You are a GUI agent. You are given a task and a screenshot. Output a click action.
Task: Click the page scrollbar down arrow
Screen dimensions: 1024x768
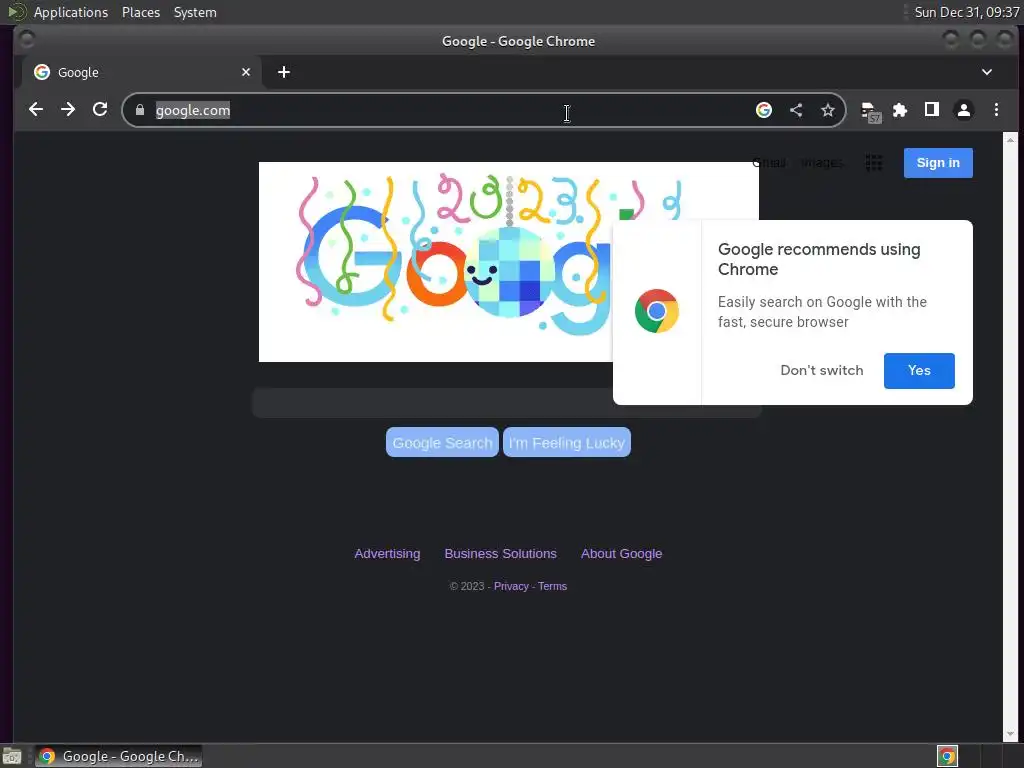pyautogui.click(x=1010, y=734)
